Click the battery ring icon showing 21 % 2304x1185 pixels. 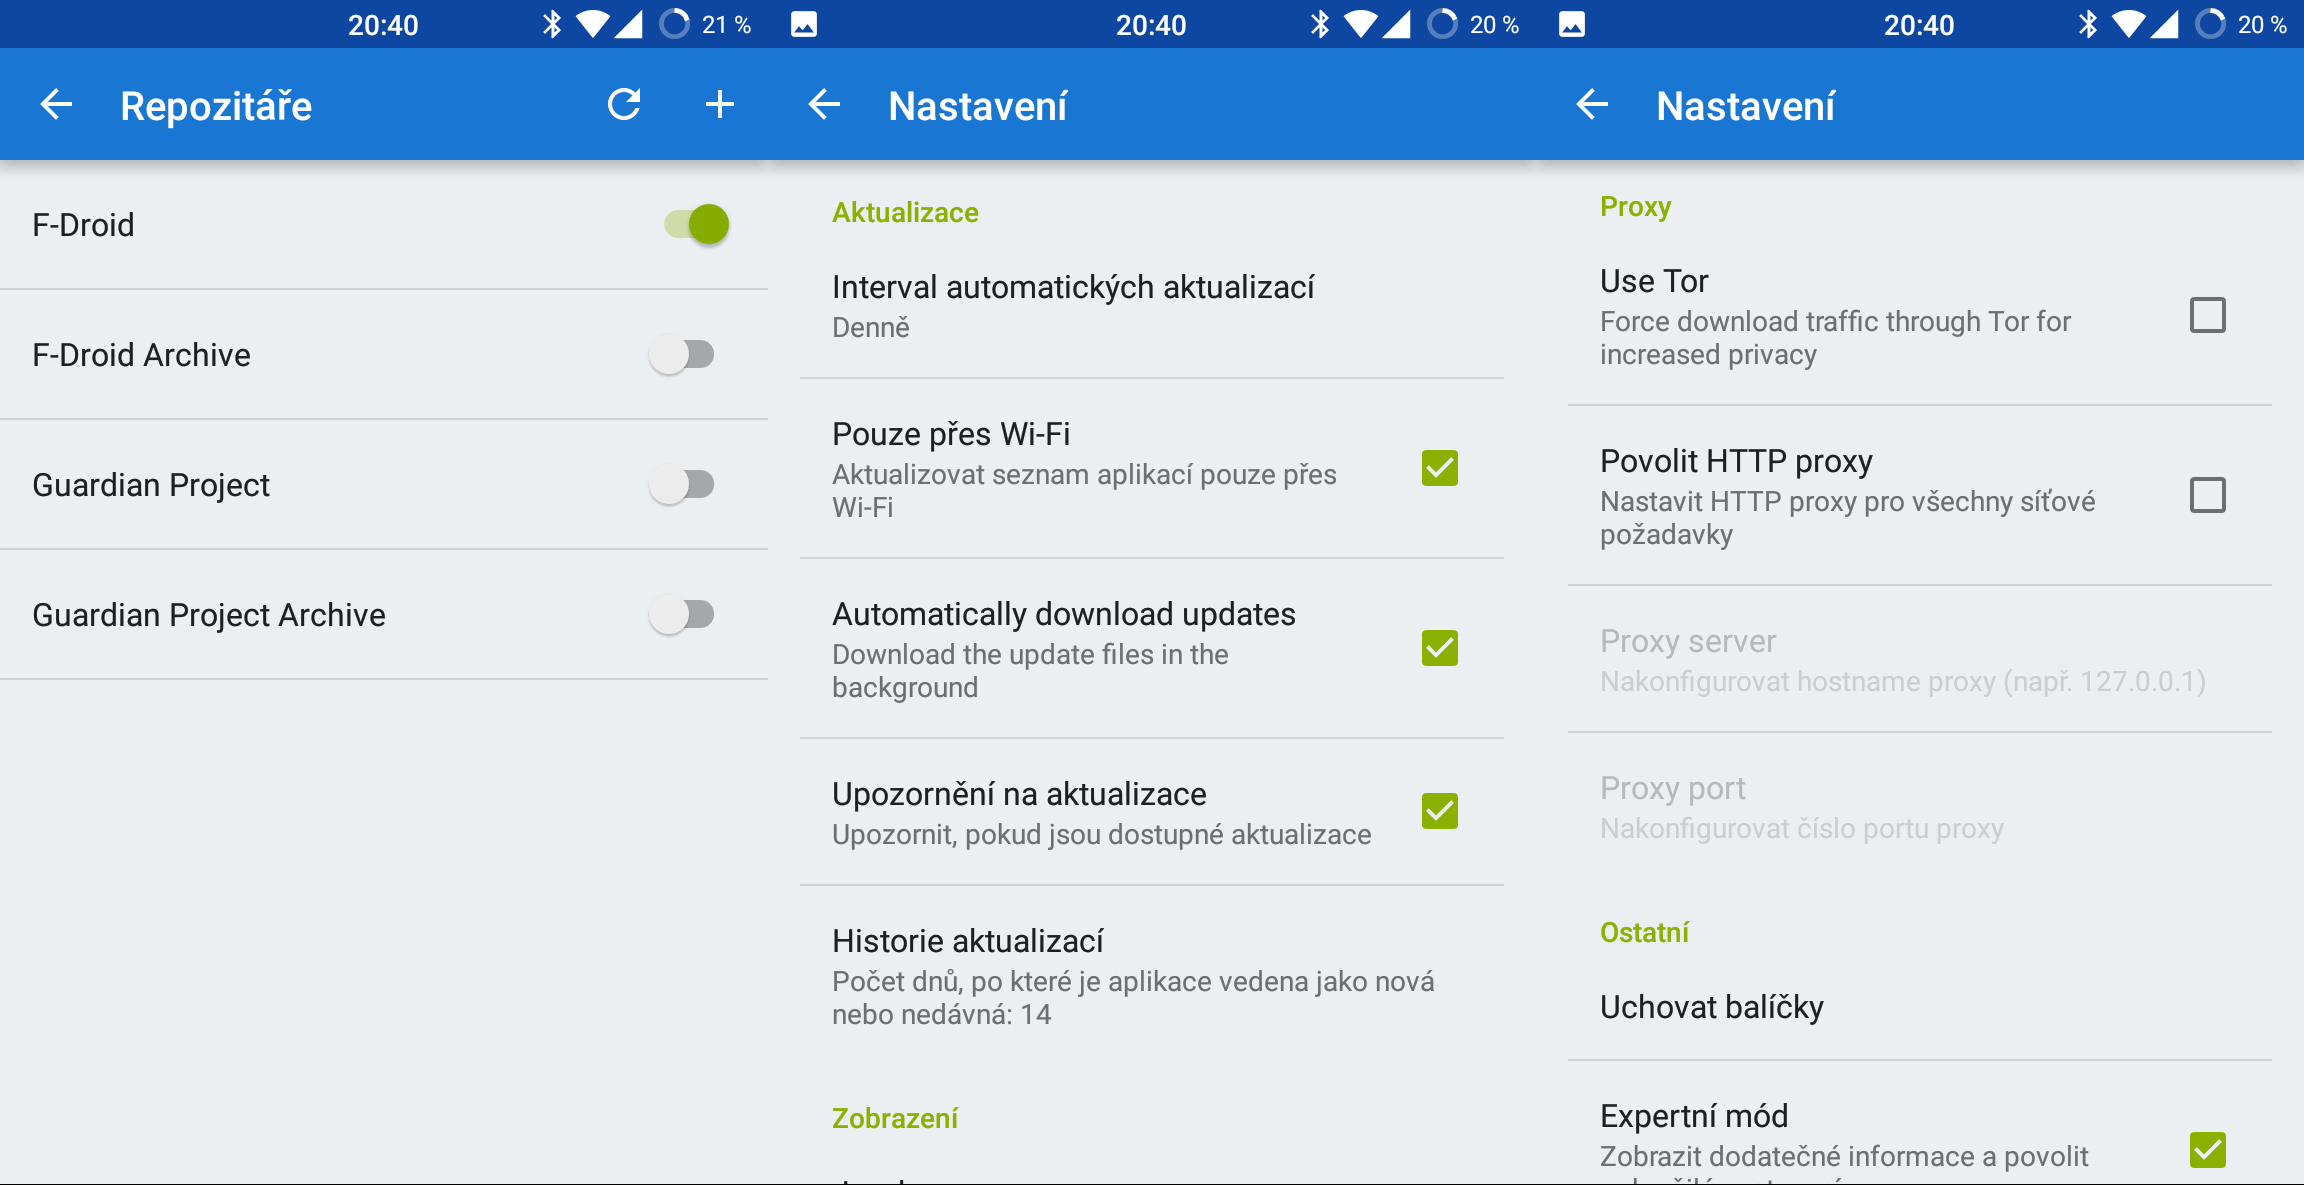[x=675, y=24]
